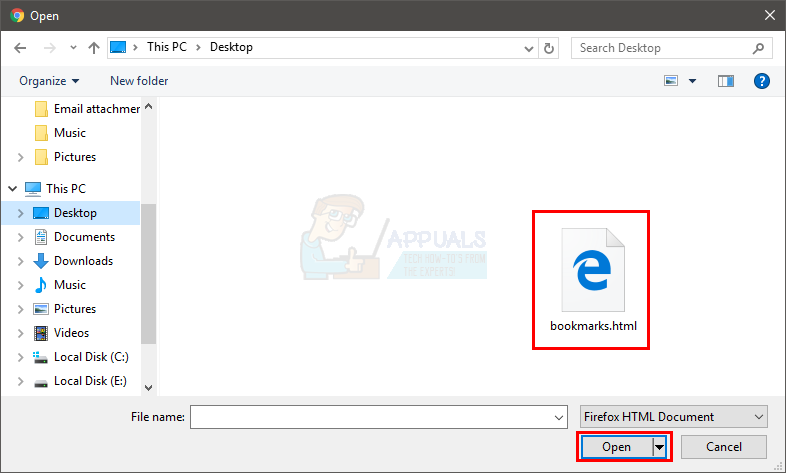Open the File name history dropdown

pyautogui.click(x=559, y=418)
